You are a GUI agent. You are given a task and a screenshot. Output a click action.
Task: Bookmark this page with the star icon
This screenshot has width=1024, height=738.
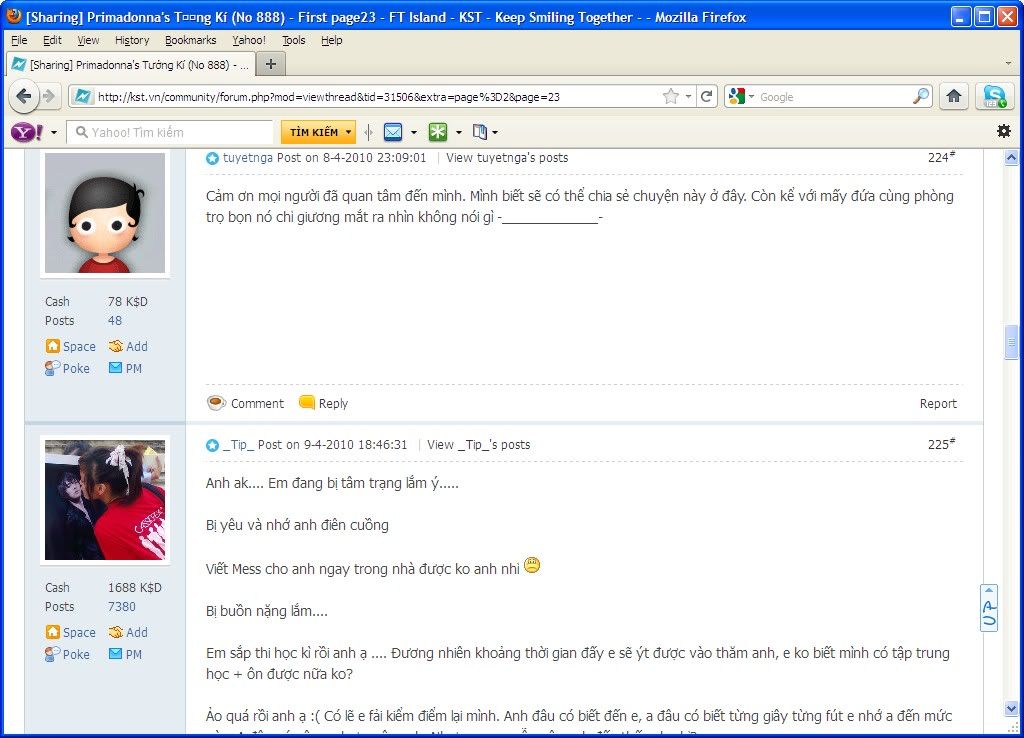[671, 97]
